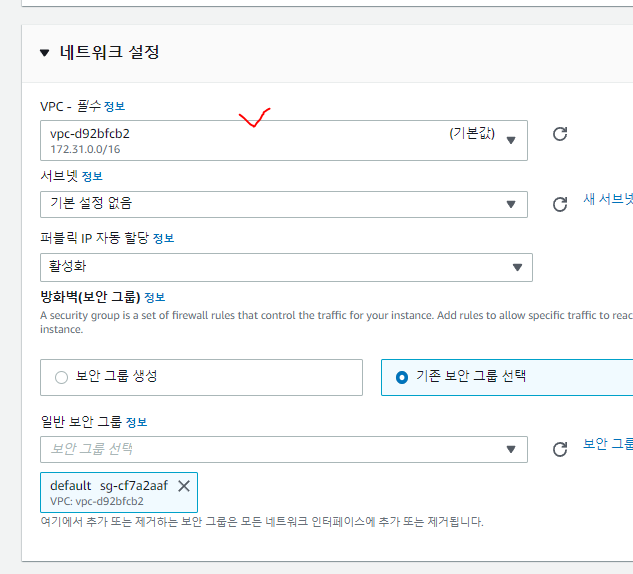Open the 서브넷 dropdown
Image resolution: width=633 pixels, height=574 pixels.
(284, 205)
